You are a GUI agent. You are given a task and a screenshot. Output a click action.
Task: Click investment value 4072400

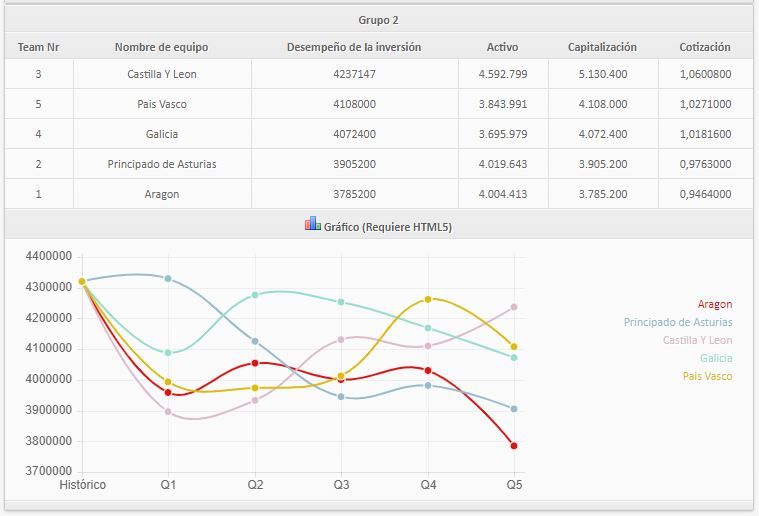click(x=355, y=134)
